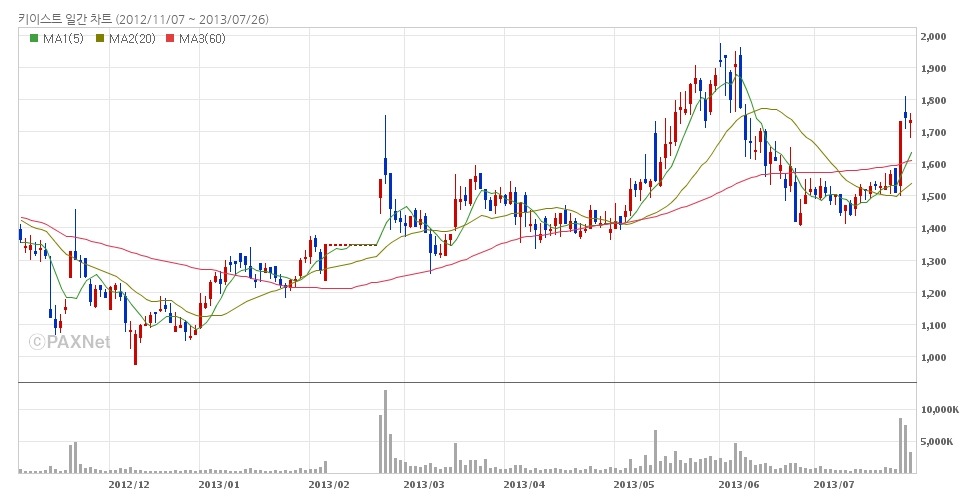Image resolution: width=971 pixels, height=501 pixels.
Task: Click the 2013/03 date axis label
Action: point(424,484)
